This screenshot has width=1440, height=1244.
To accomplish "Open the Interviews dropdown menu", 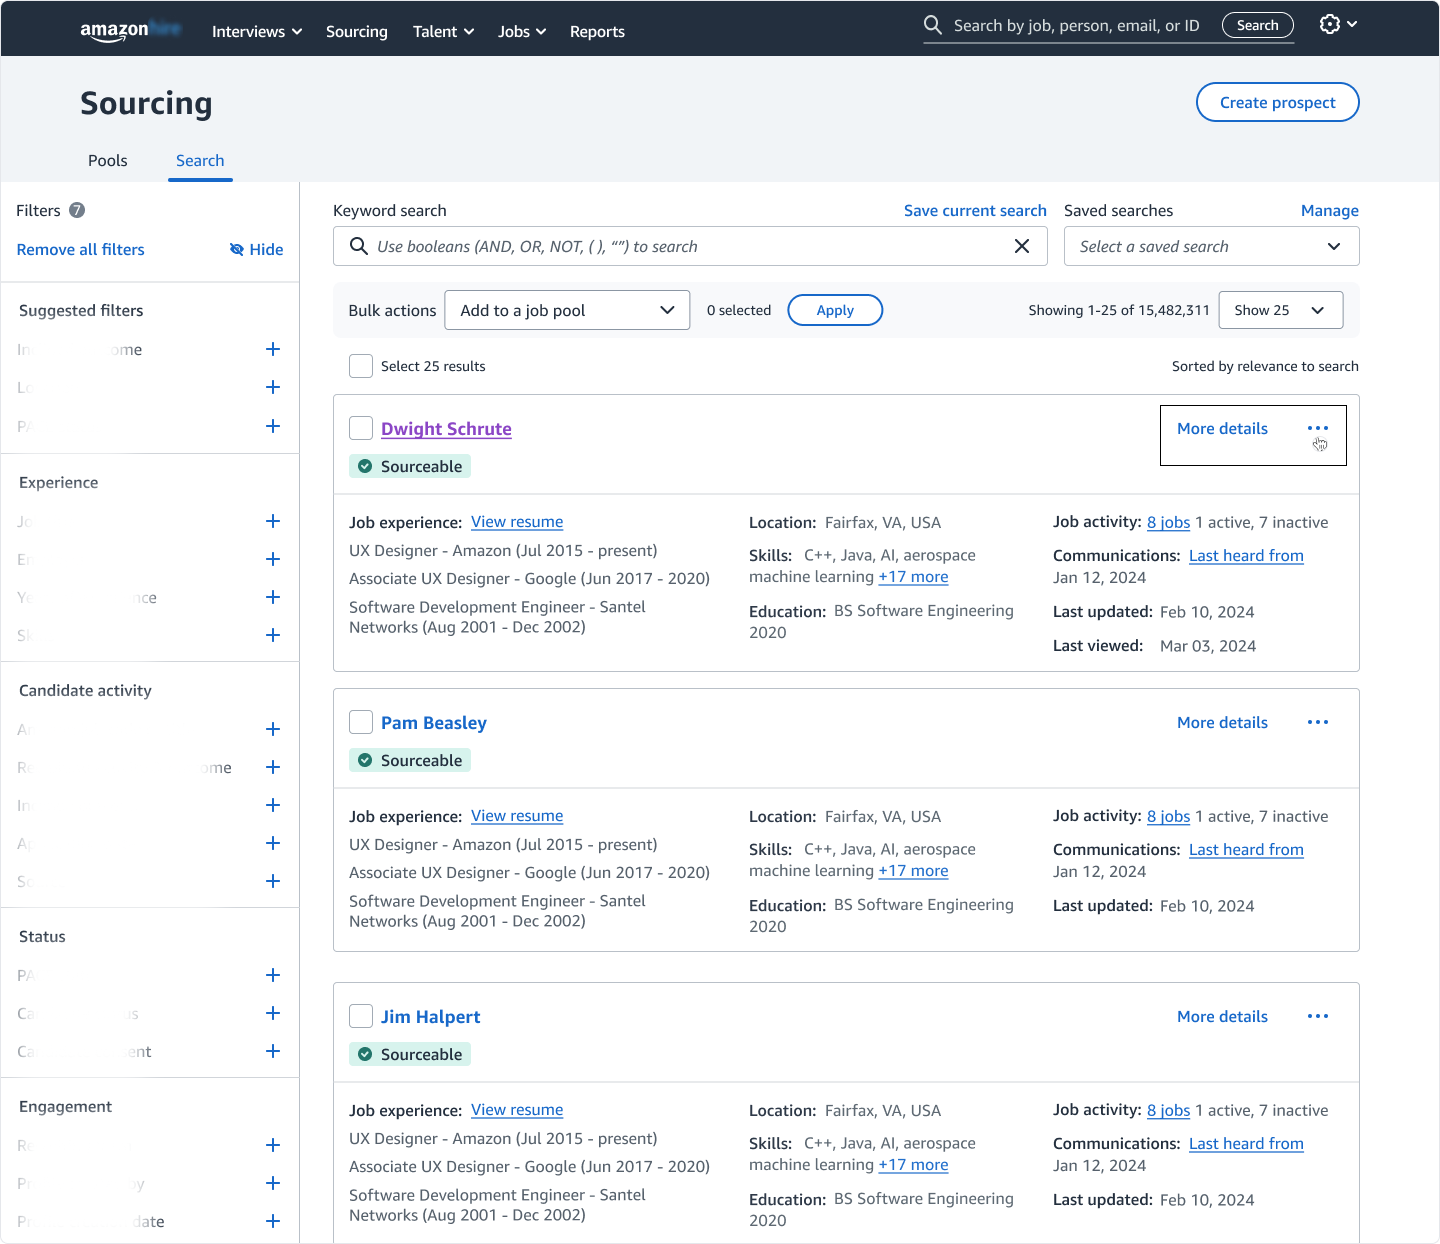I will [257, 31].
